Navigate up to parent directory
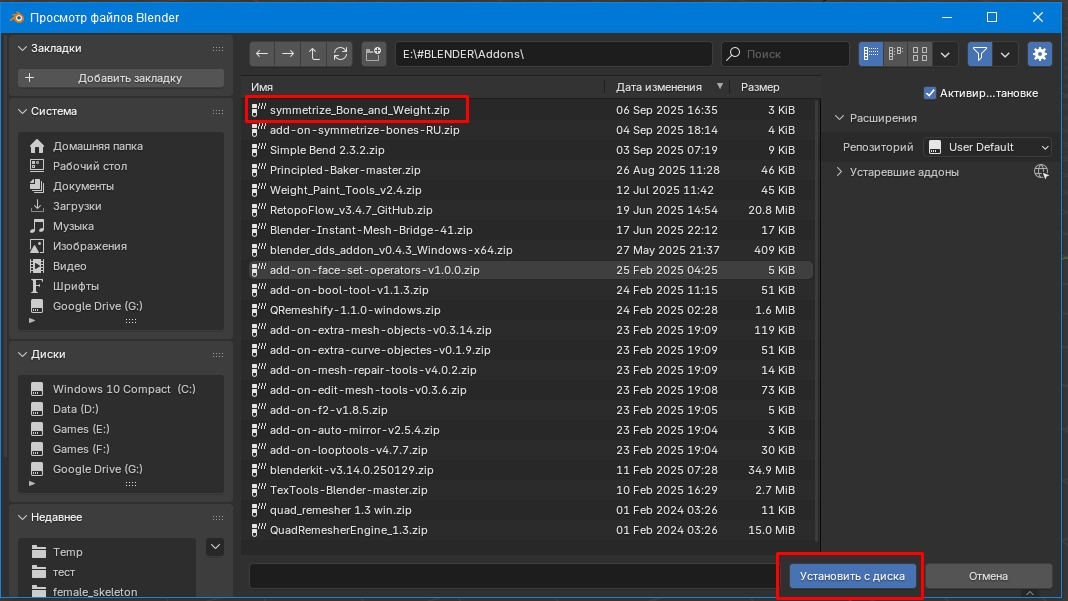1068x601 pixels. pyautogui.click(x=314, y=54)
